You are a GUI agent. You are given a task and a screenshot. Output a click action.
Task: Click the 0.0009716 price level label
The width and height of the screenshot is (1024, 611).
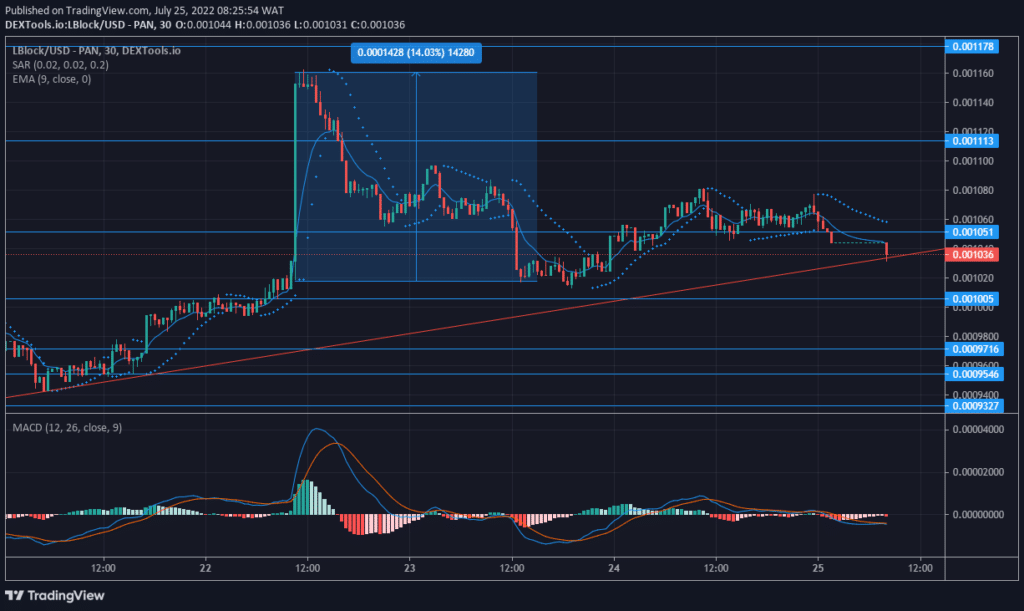pyautogui.click(x=974, y=349)
